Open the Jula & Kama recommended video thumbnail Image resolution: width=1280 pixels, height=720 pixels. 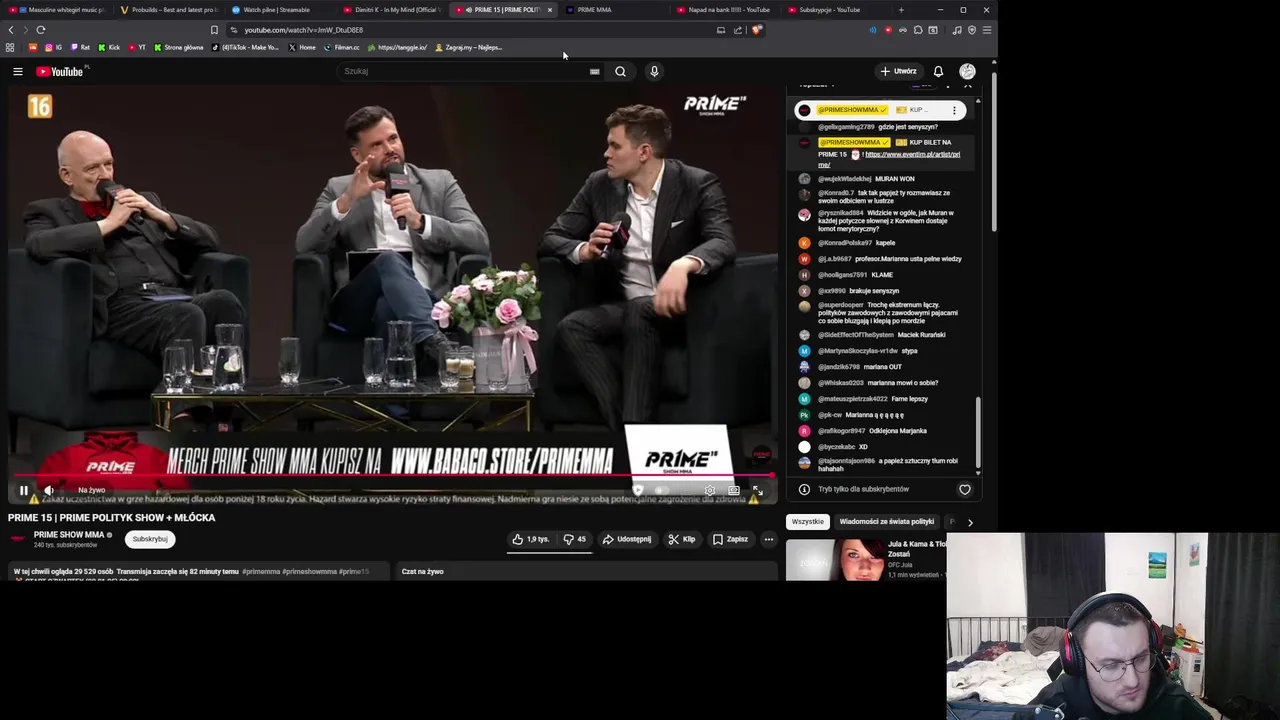(x=835, y=559)
